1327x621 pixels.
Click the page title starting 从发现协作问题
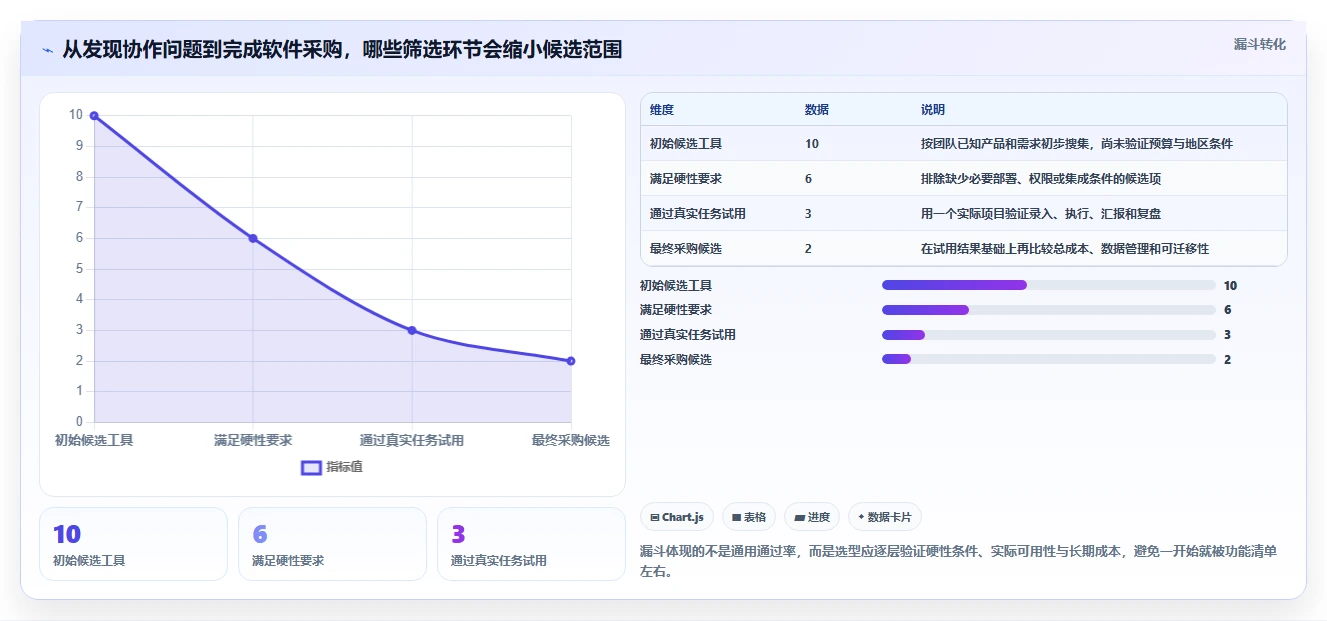coord(342,49)
